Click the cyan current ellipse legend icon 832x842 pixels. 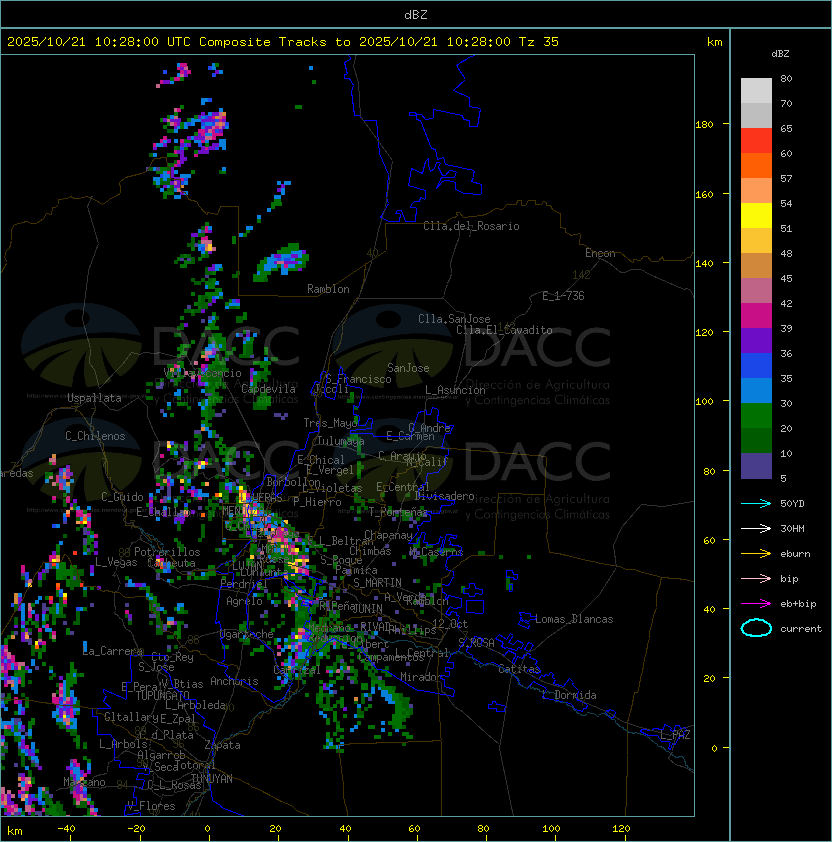(756, 628)
